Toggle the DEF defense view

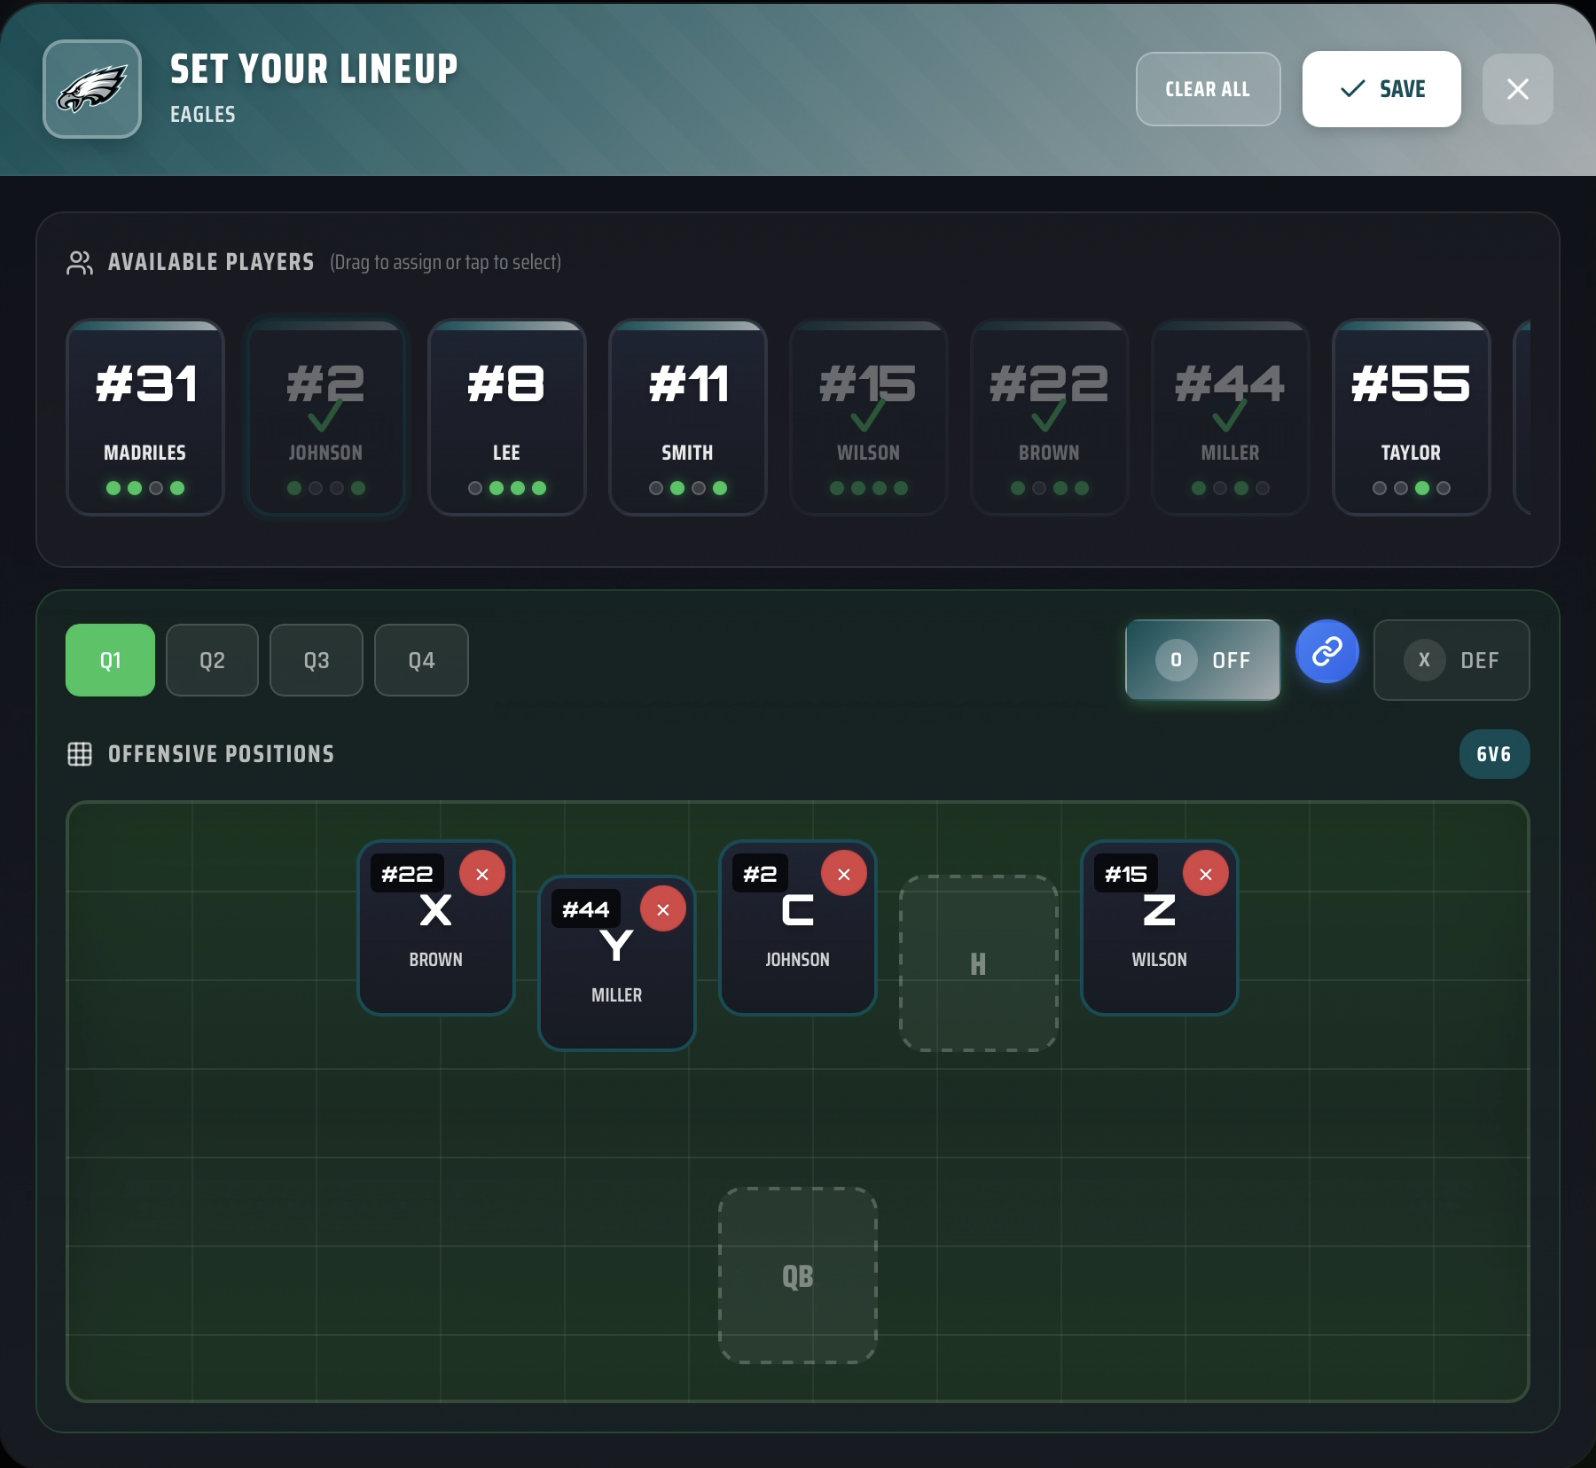[1451, 660]
